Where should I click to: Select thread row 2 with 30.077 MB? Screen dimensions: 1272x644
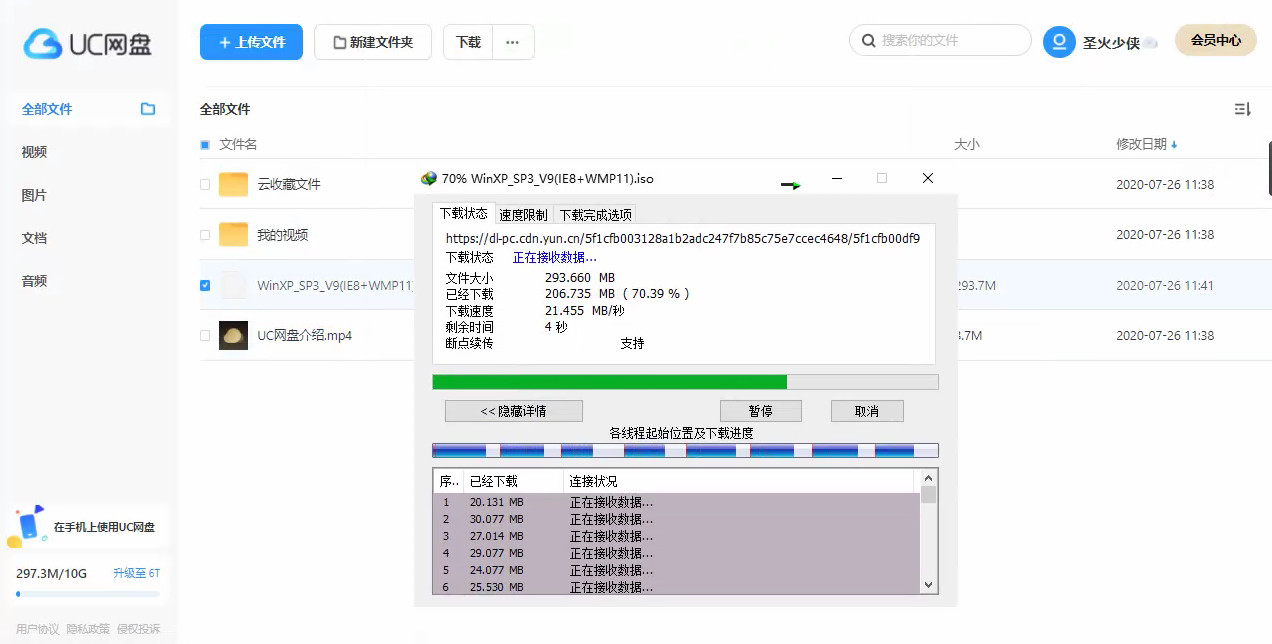click(x=677, y=519)
